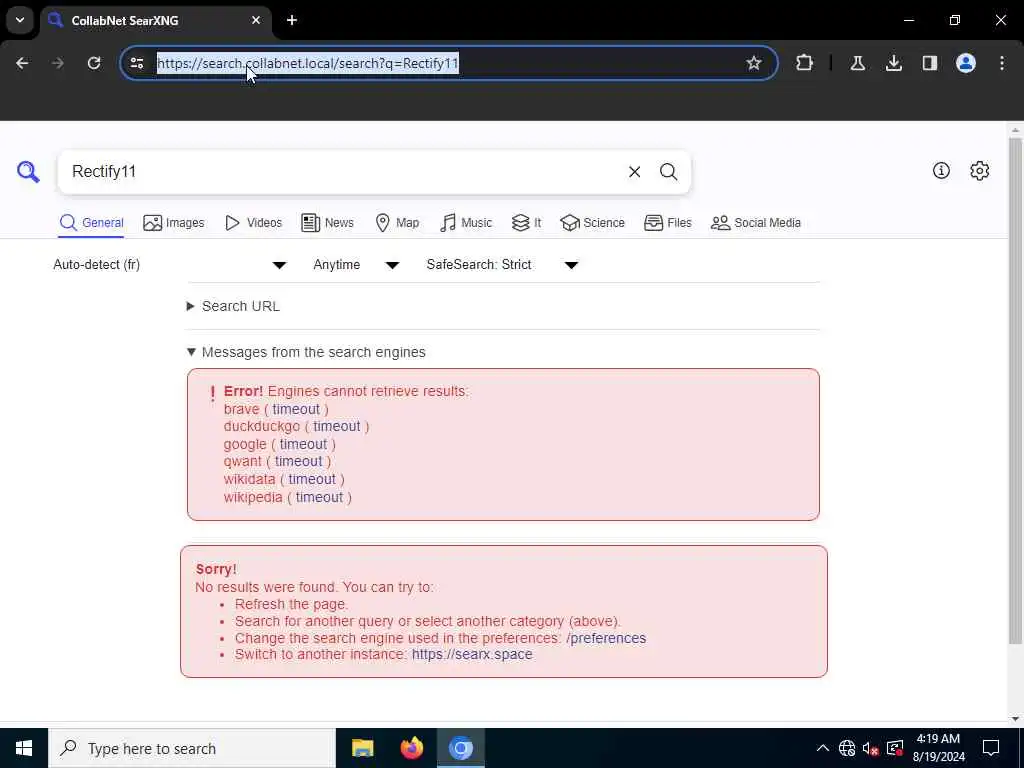Switch to the General category
Screen dimensions: 1024x768
(x=91, y=223)
